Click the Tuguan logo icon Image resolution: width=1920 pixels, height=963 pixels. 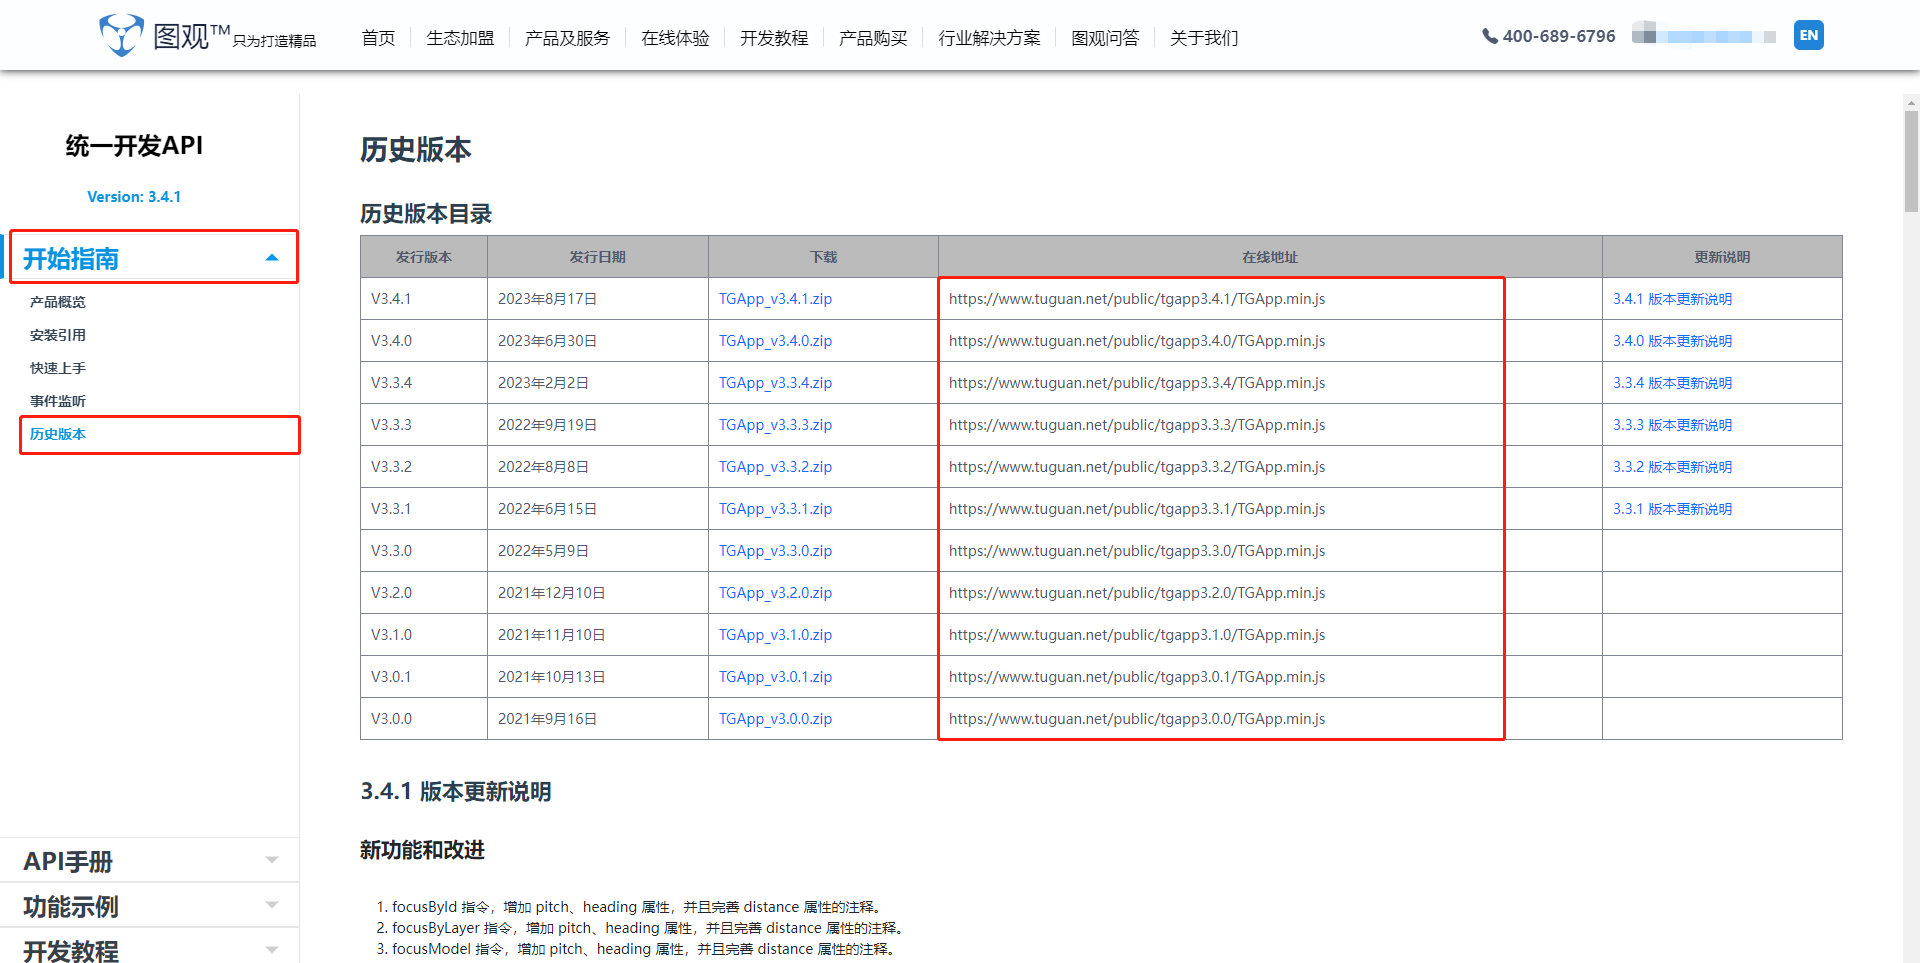point(121,36)
